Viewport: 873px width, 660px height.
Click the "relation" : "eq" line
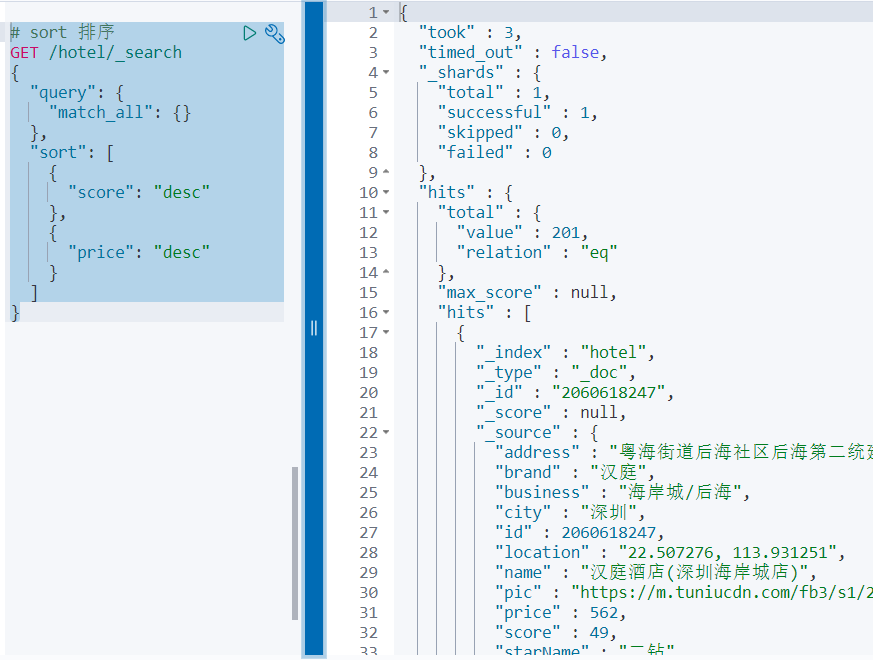537,252
